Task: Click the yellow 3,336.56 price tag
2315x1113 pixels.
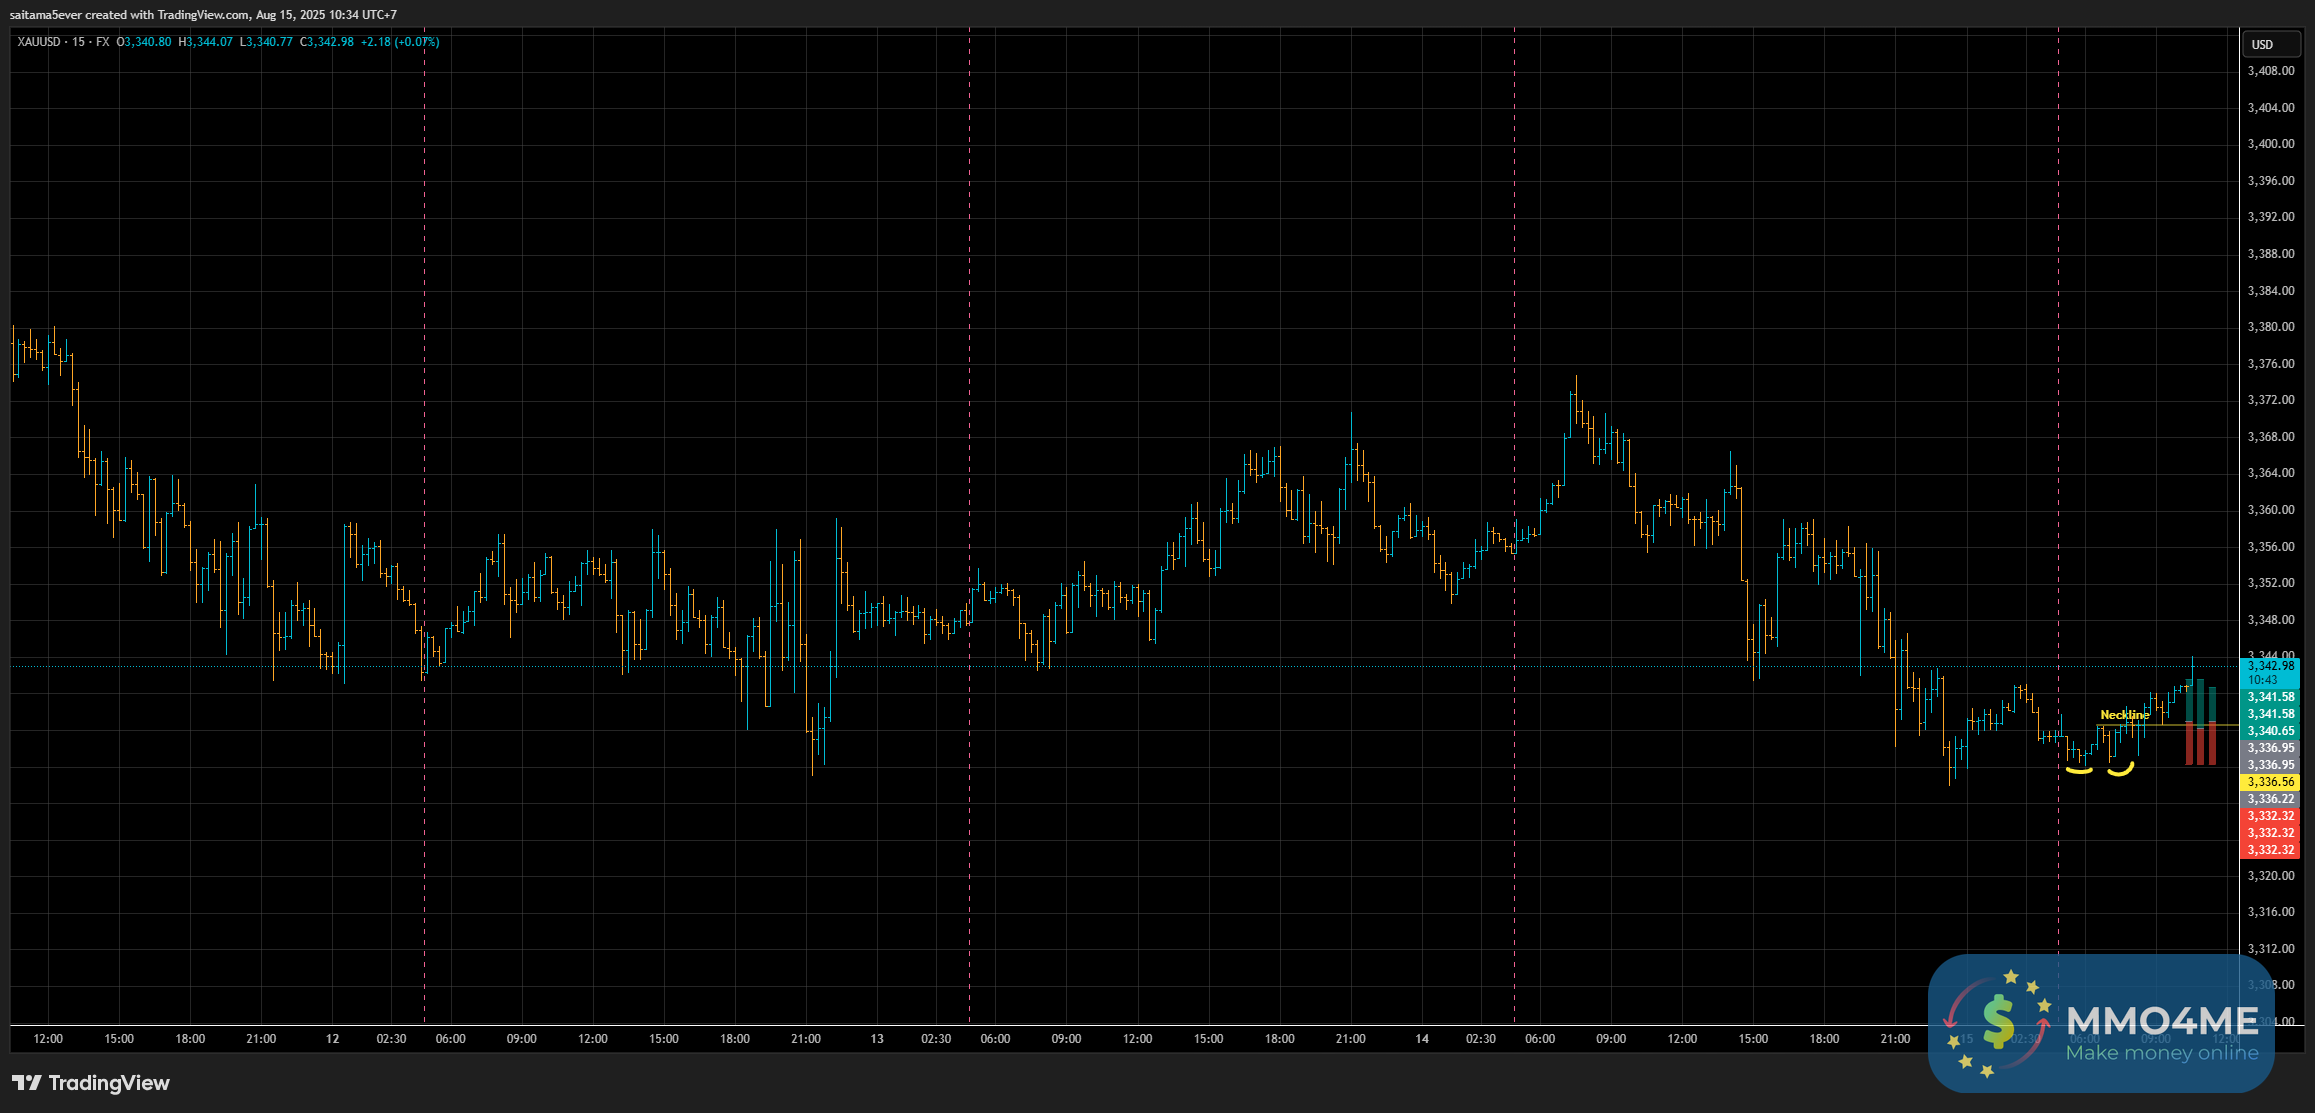Action: 2270,782
